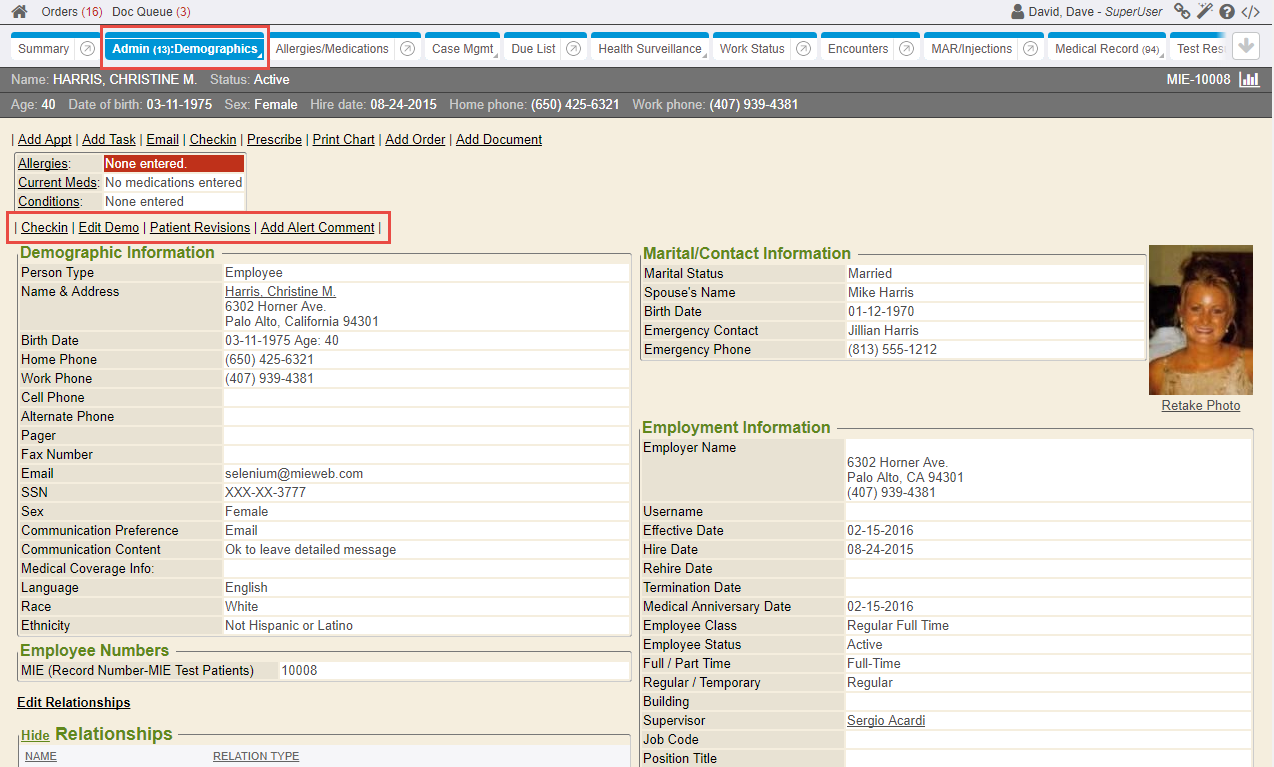Click the patient photo thumbnail
The image size is (1274, 767).
click(x=1200, y=320)
